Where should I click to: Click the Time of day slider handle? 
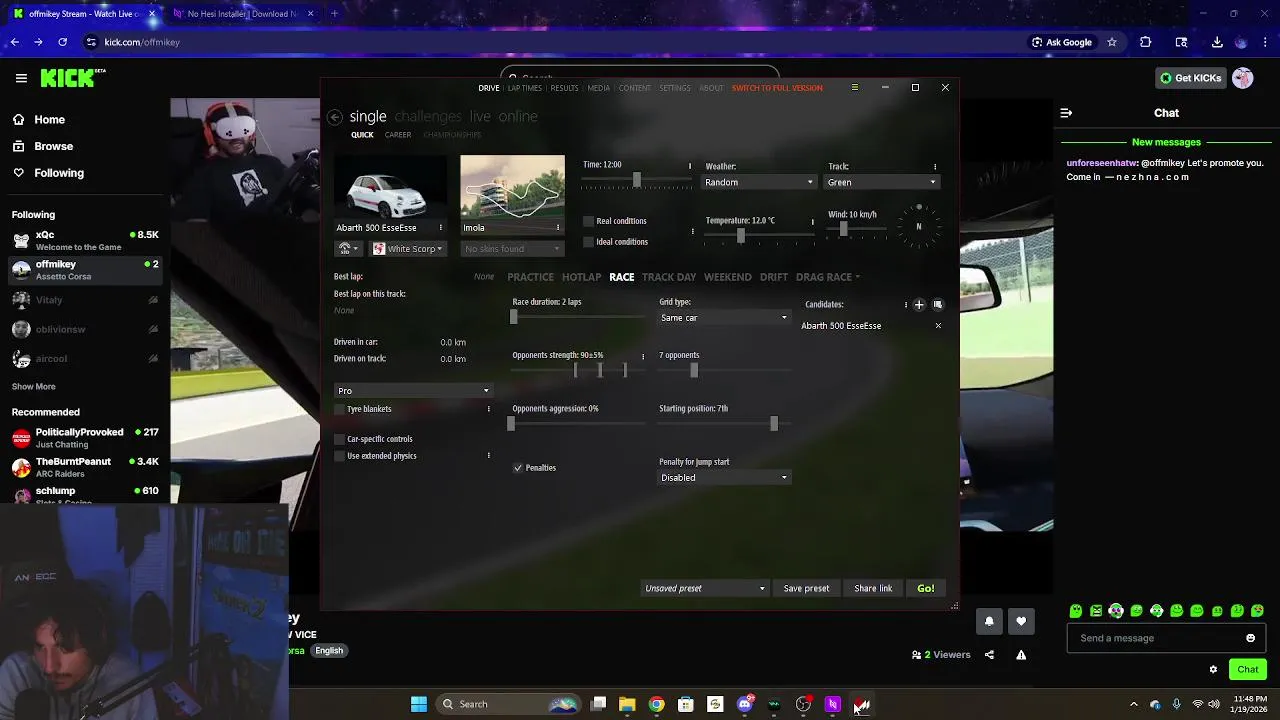tap(636, 180)
